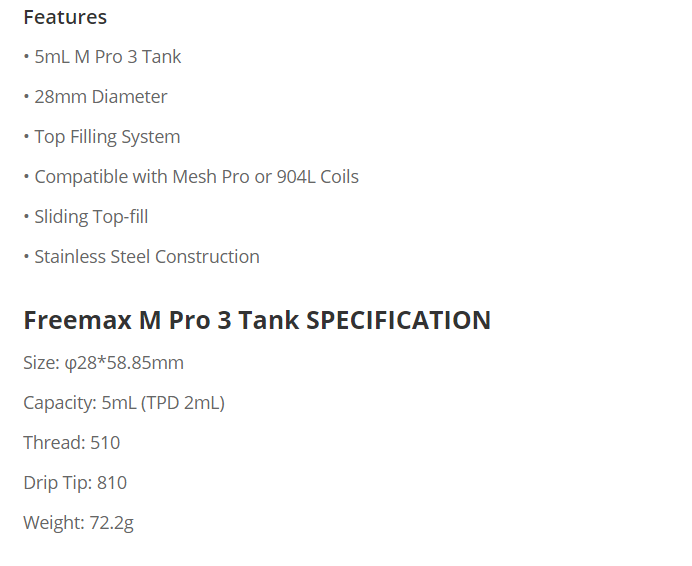Click the "Top Filling System" bullet
The width and height of the screenshot is (692, 566).
(x=107, y=137)
